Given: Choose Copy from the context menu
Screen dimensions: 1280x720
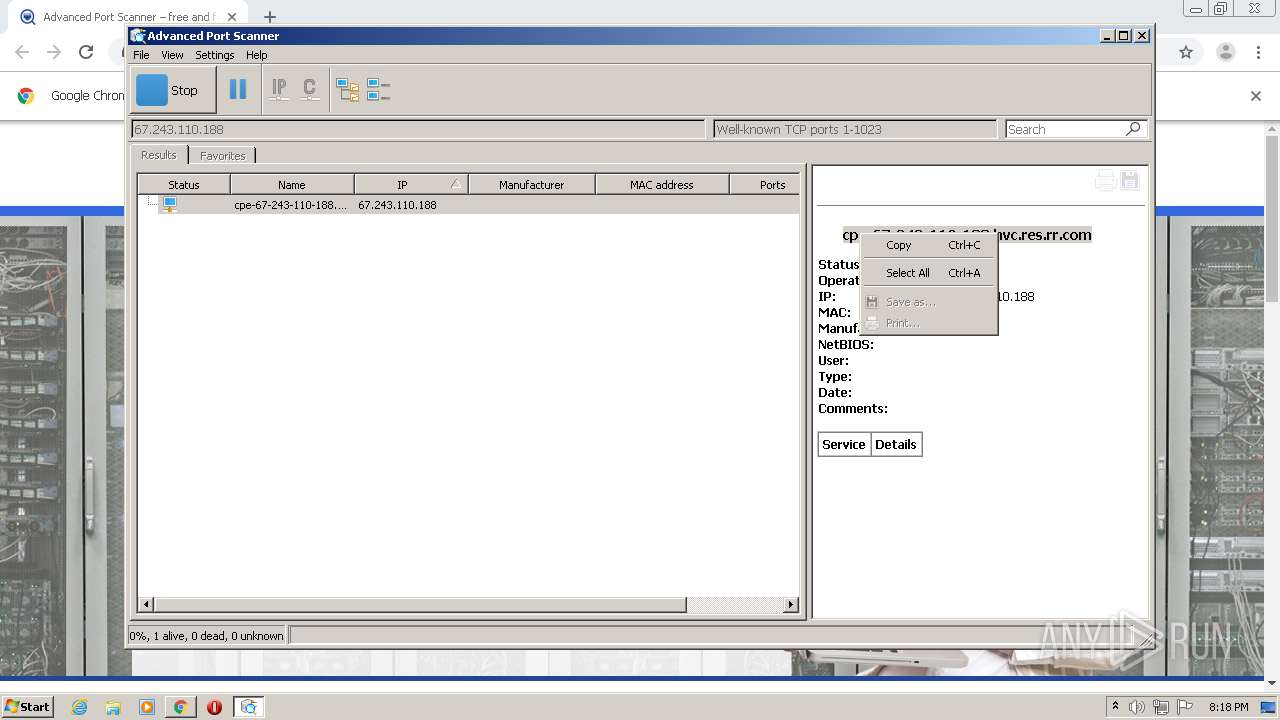Looking at the screenshot, I should (929, 245).
